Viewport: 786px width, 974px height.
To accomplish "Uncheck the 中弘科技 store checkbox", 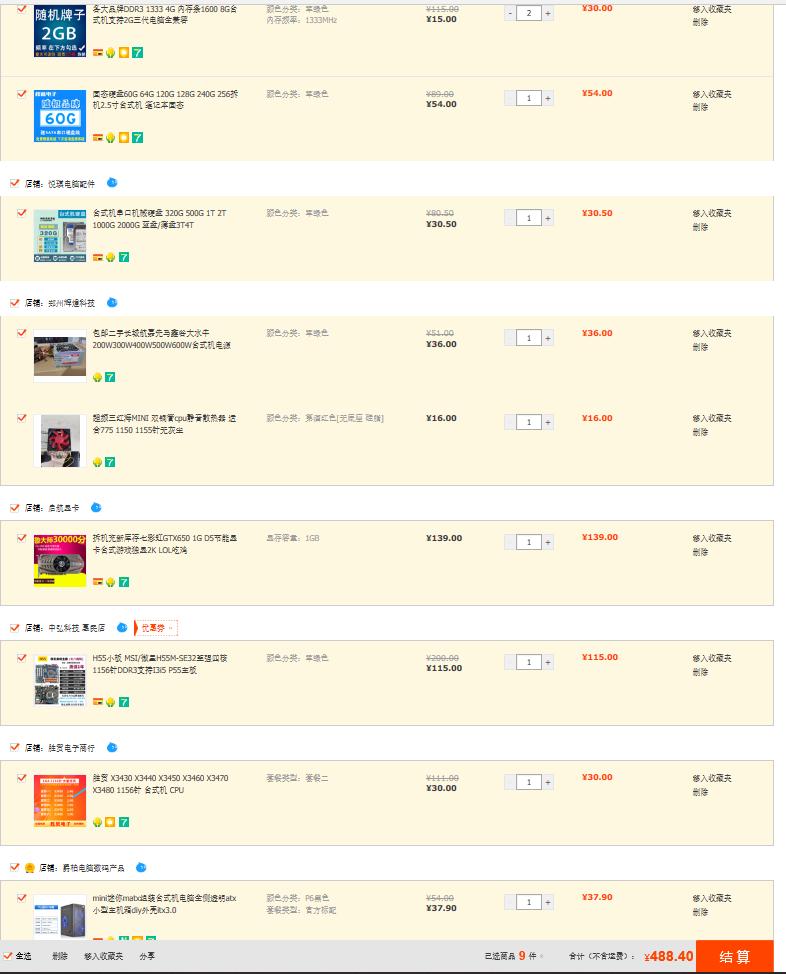I will point(14,627).
